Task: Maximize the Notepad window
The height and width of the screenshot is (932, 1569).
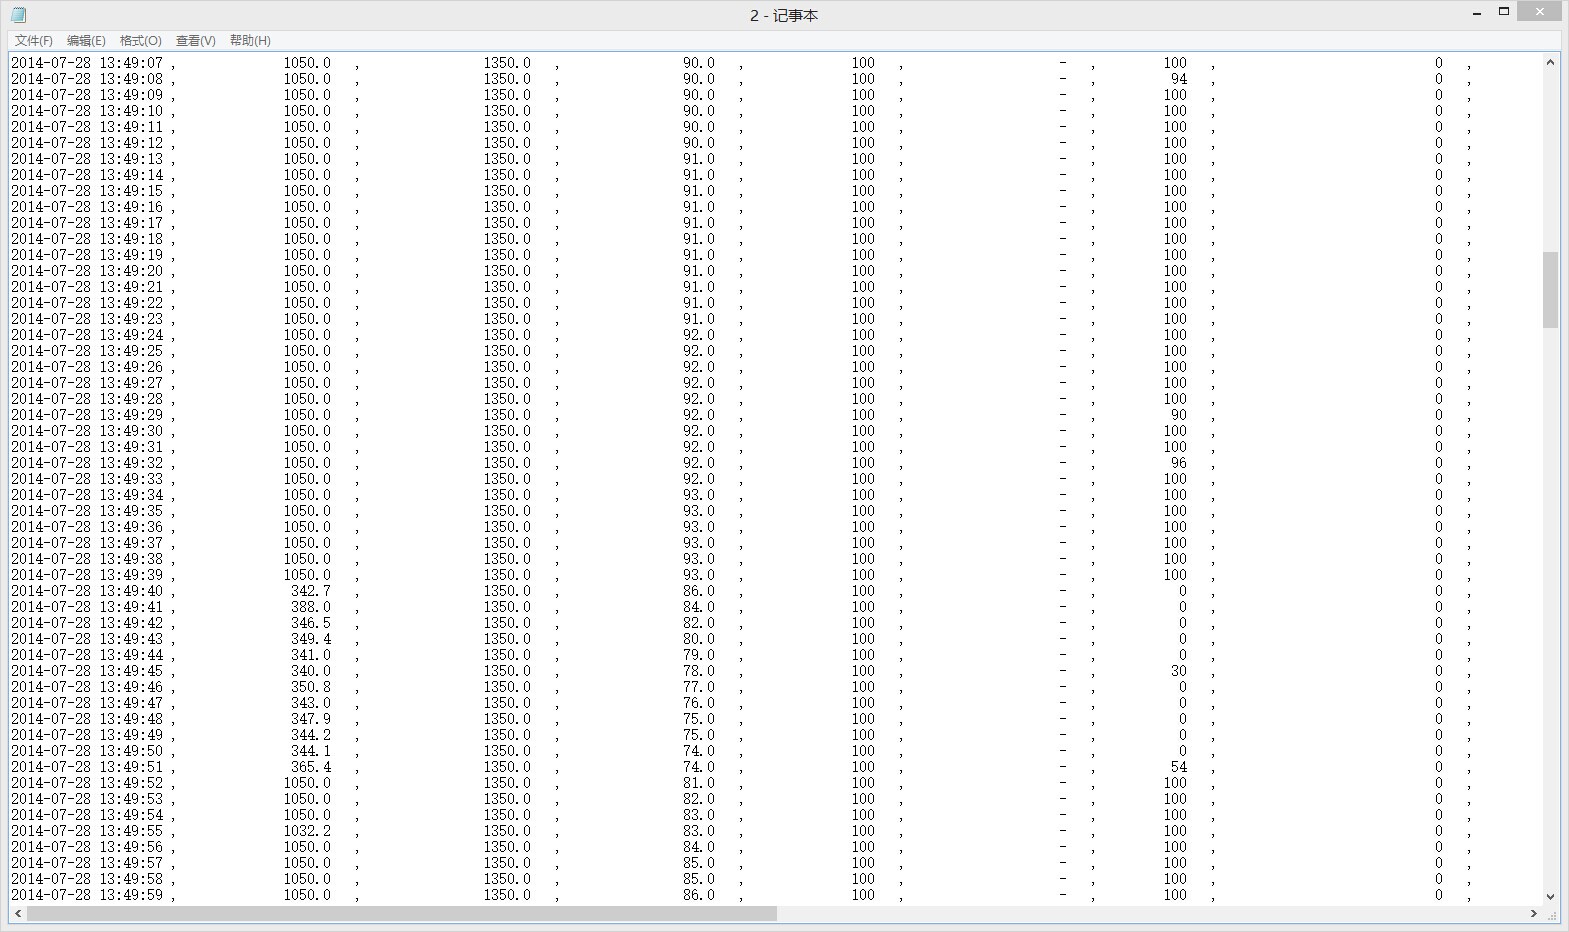Action: [1503, 12]
